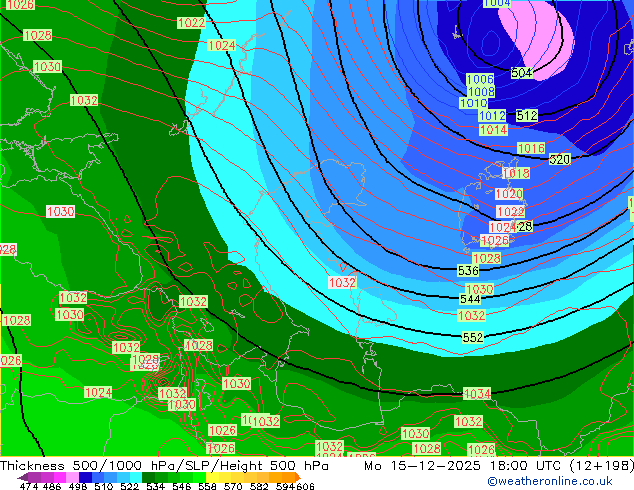Click the 1006 pressure label
The image size is (634, 490).
click(x=480, y=79)
